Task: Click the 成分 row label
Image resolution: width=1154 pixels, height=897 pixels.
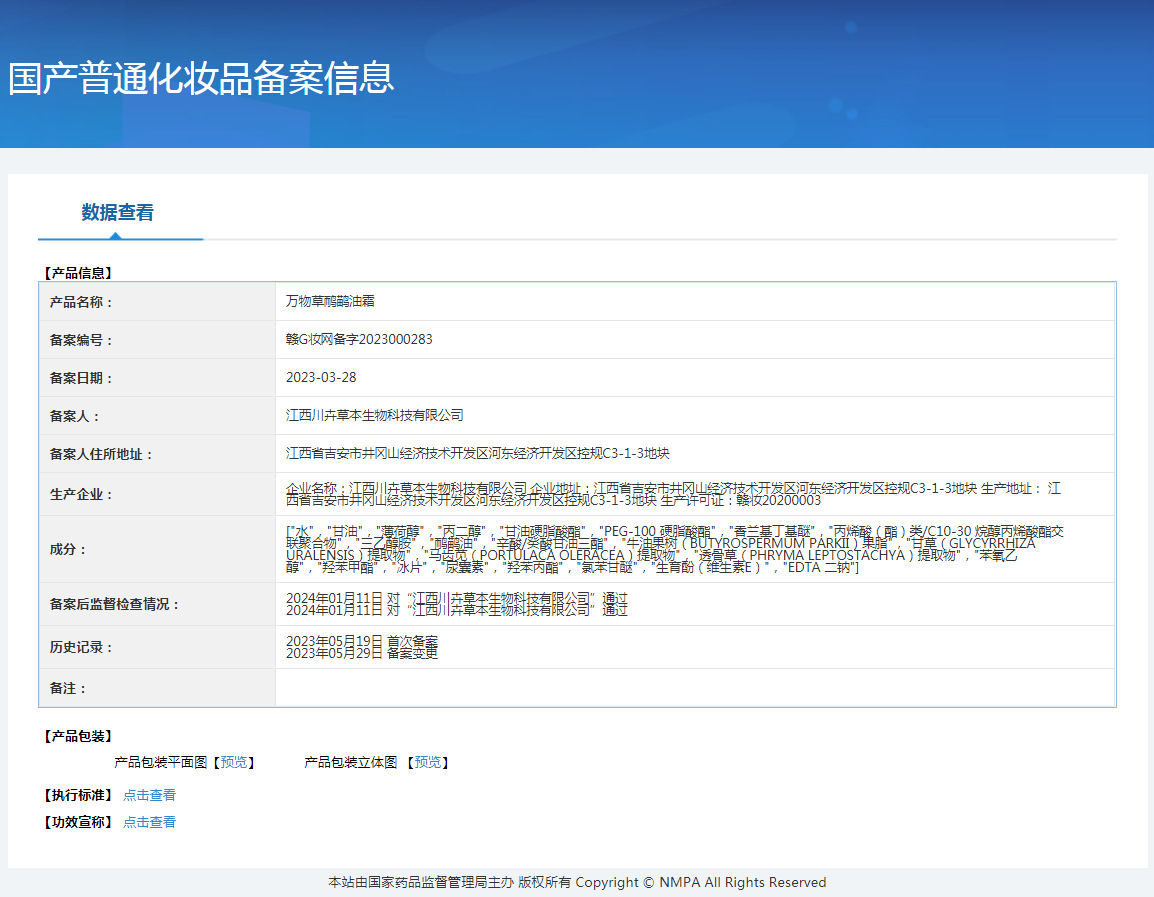Action: [68, 549]
